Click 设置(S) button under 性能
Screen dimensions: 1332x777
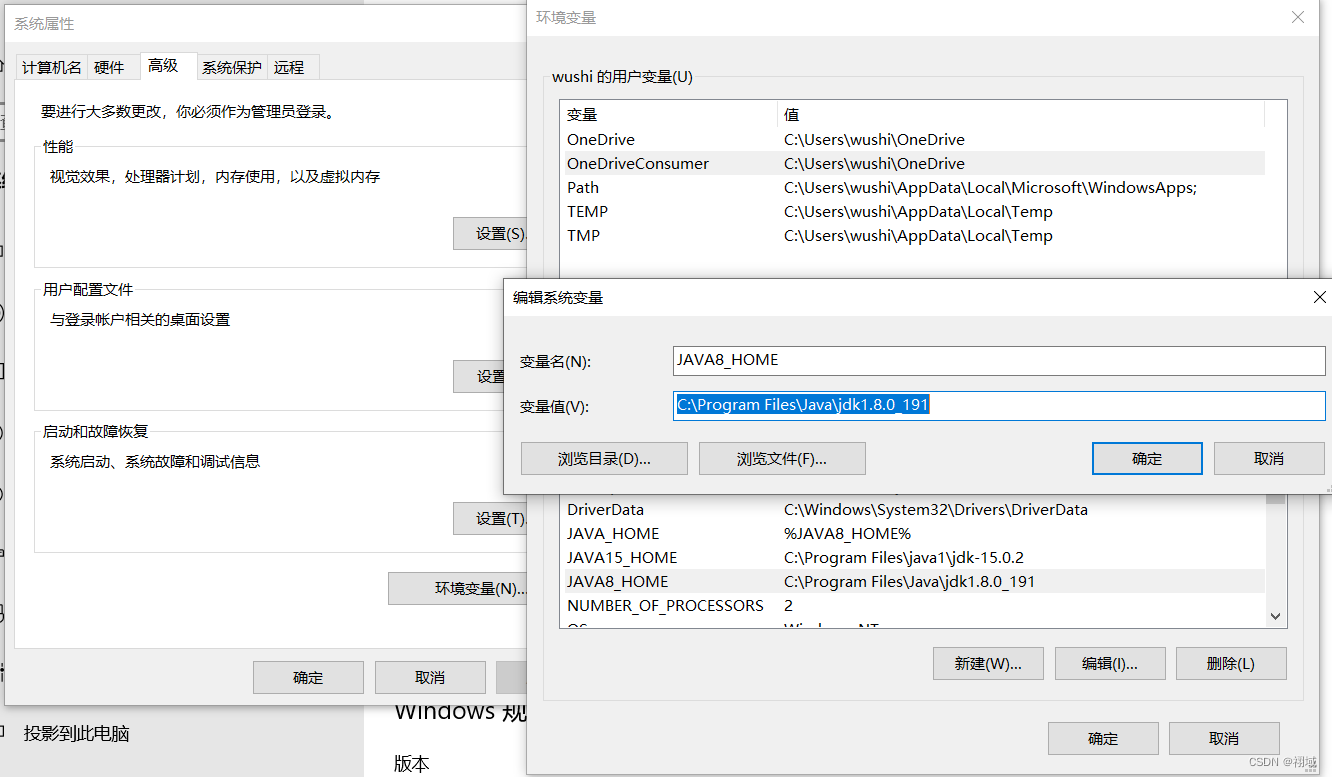pyautogui.click(x=490, y=233)
